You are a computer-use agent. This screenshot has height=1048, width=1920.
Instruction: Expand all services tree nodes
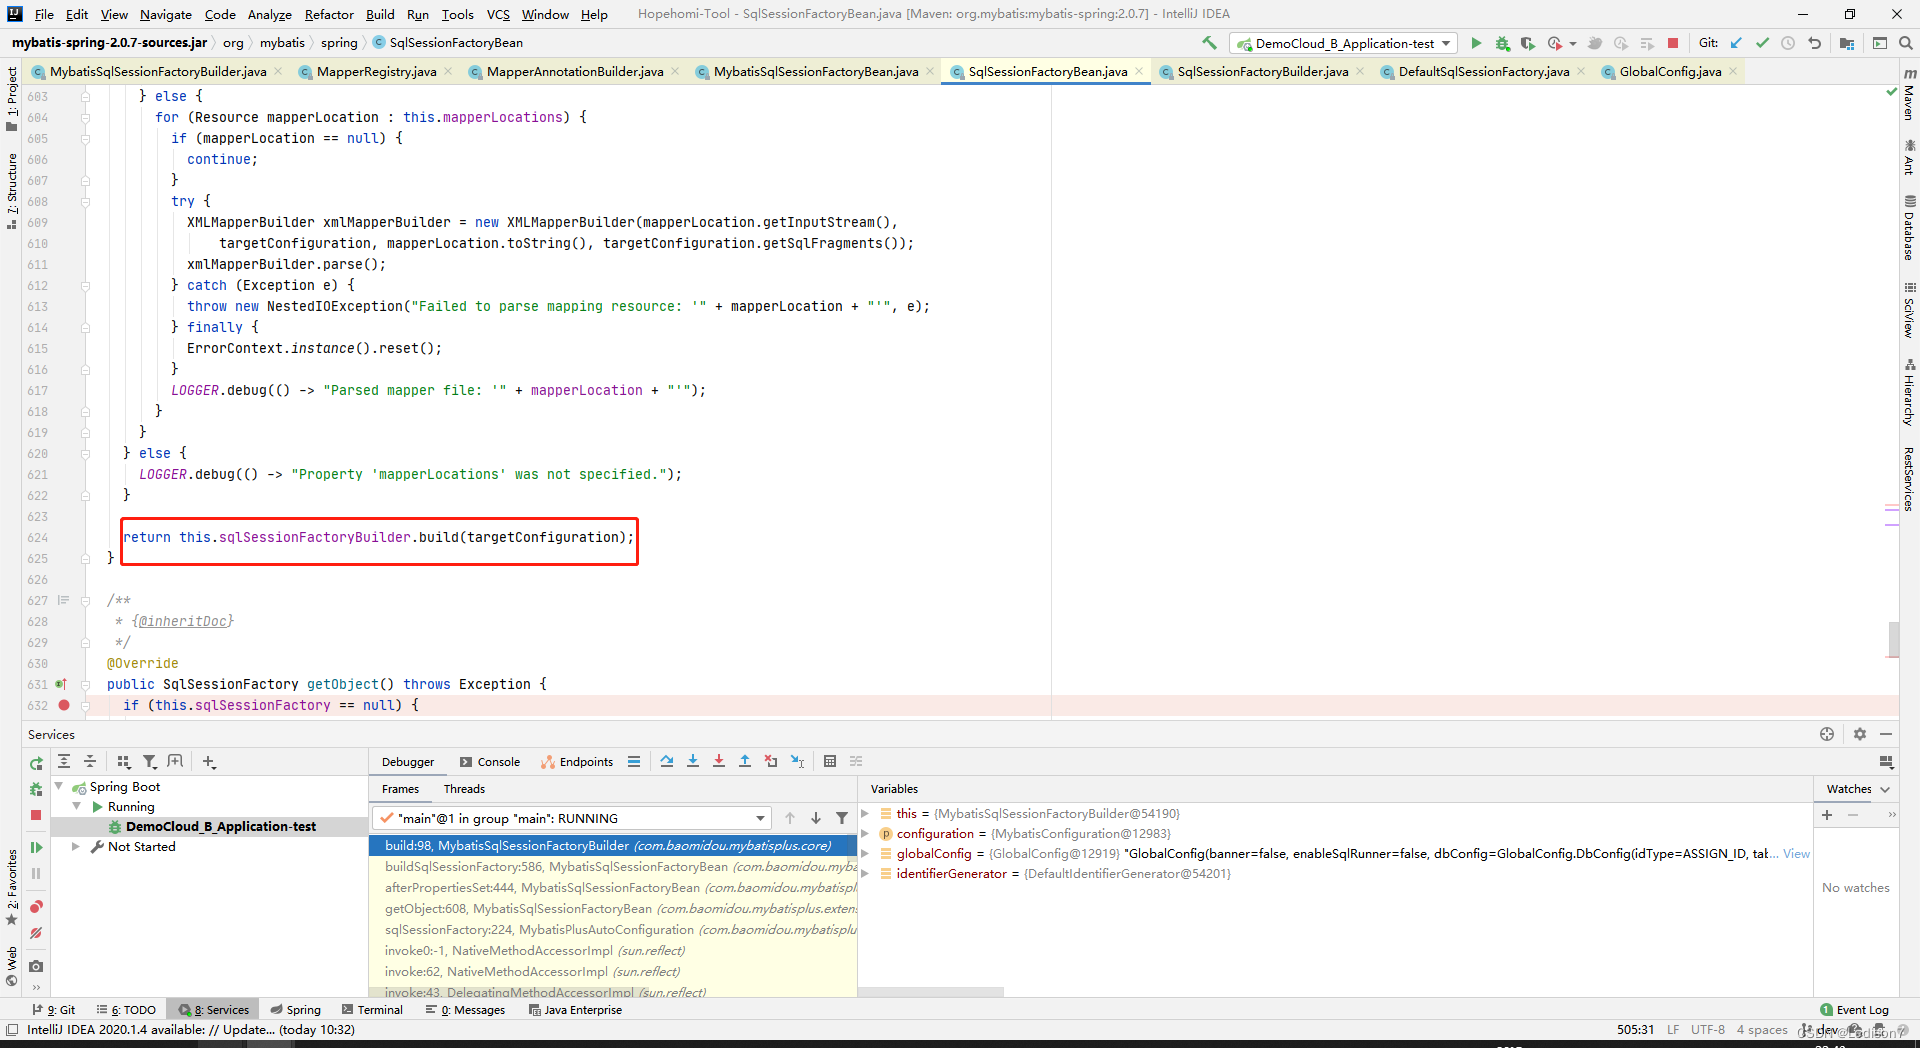64,761
